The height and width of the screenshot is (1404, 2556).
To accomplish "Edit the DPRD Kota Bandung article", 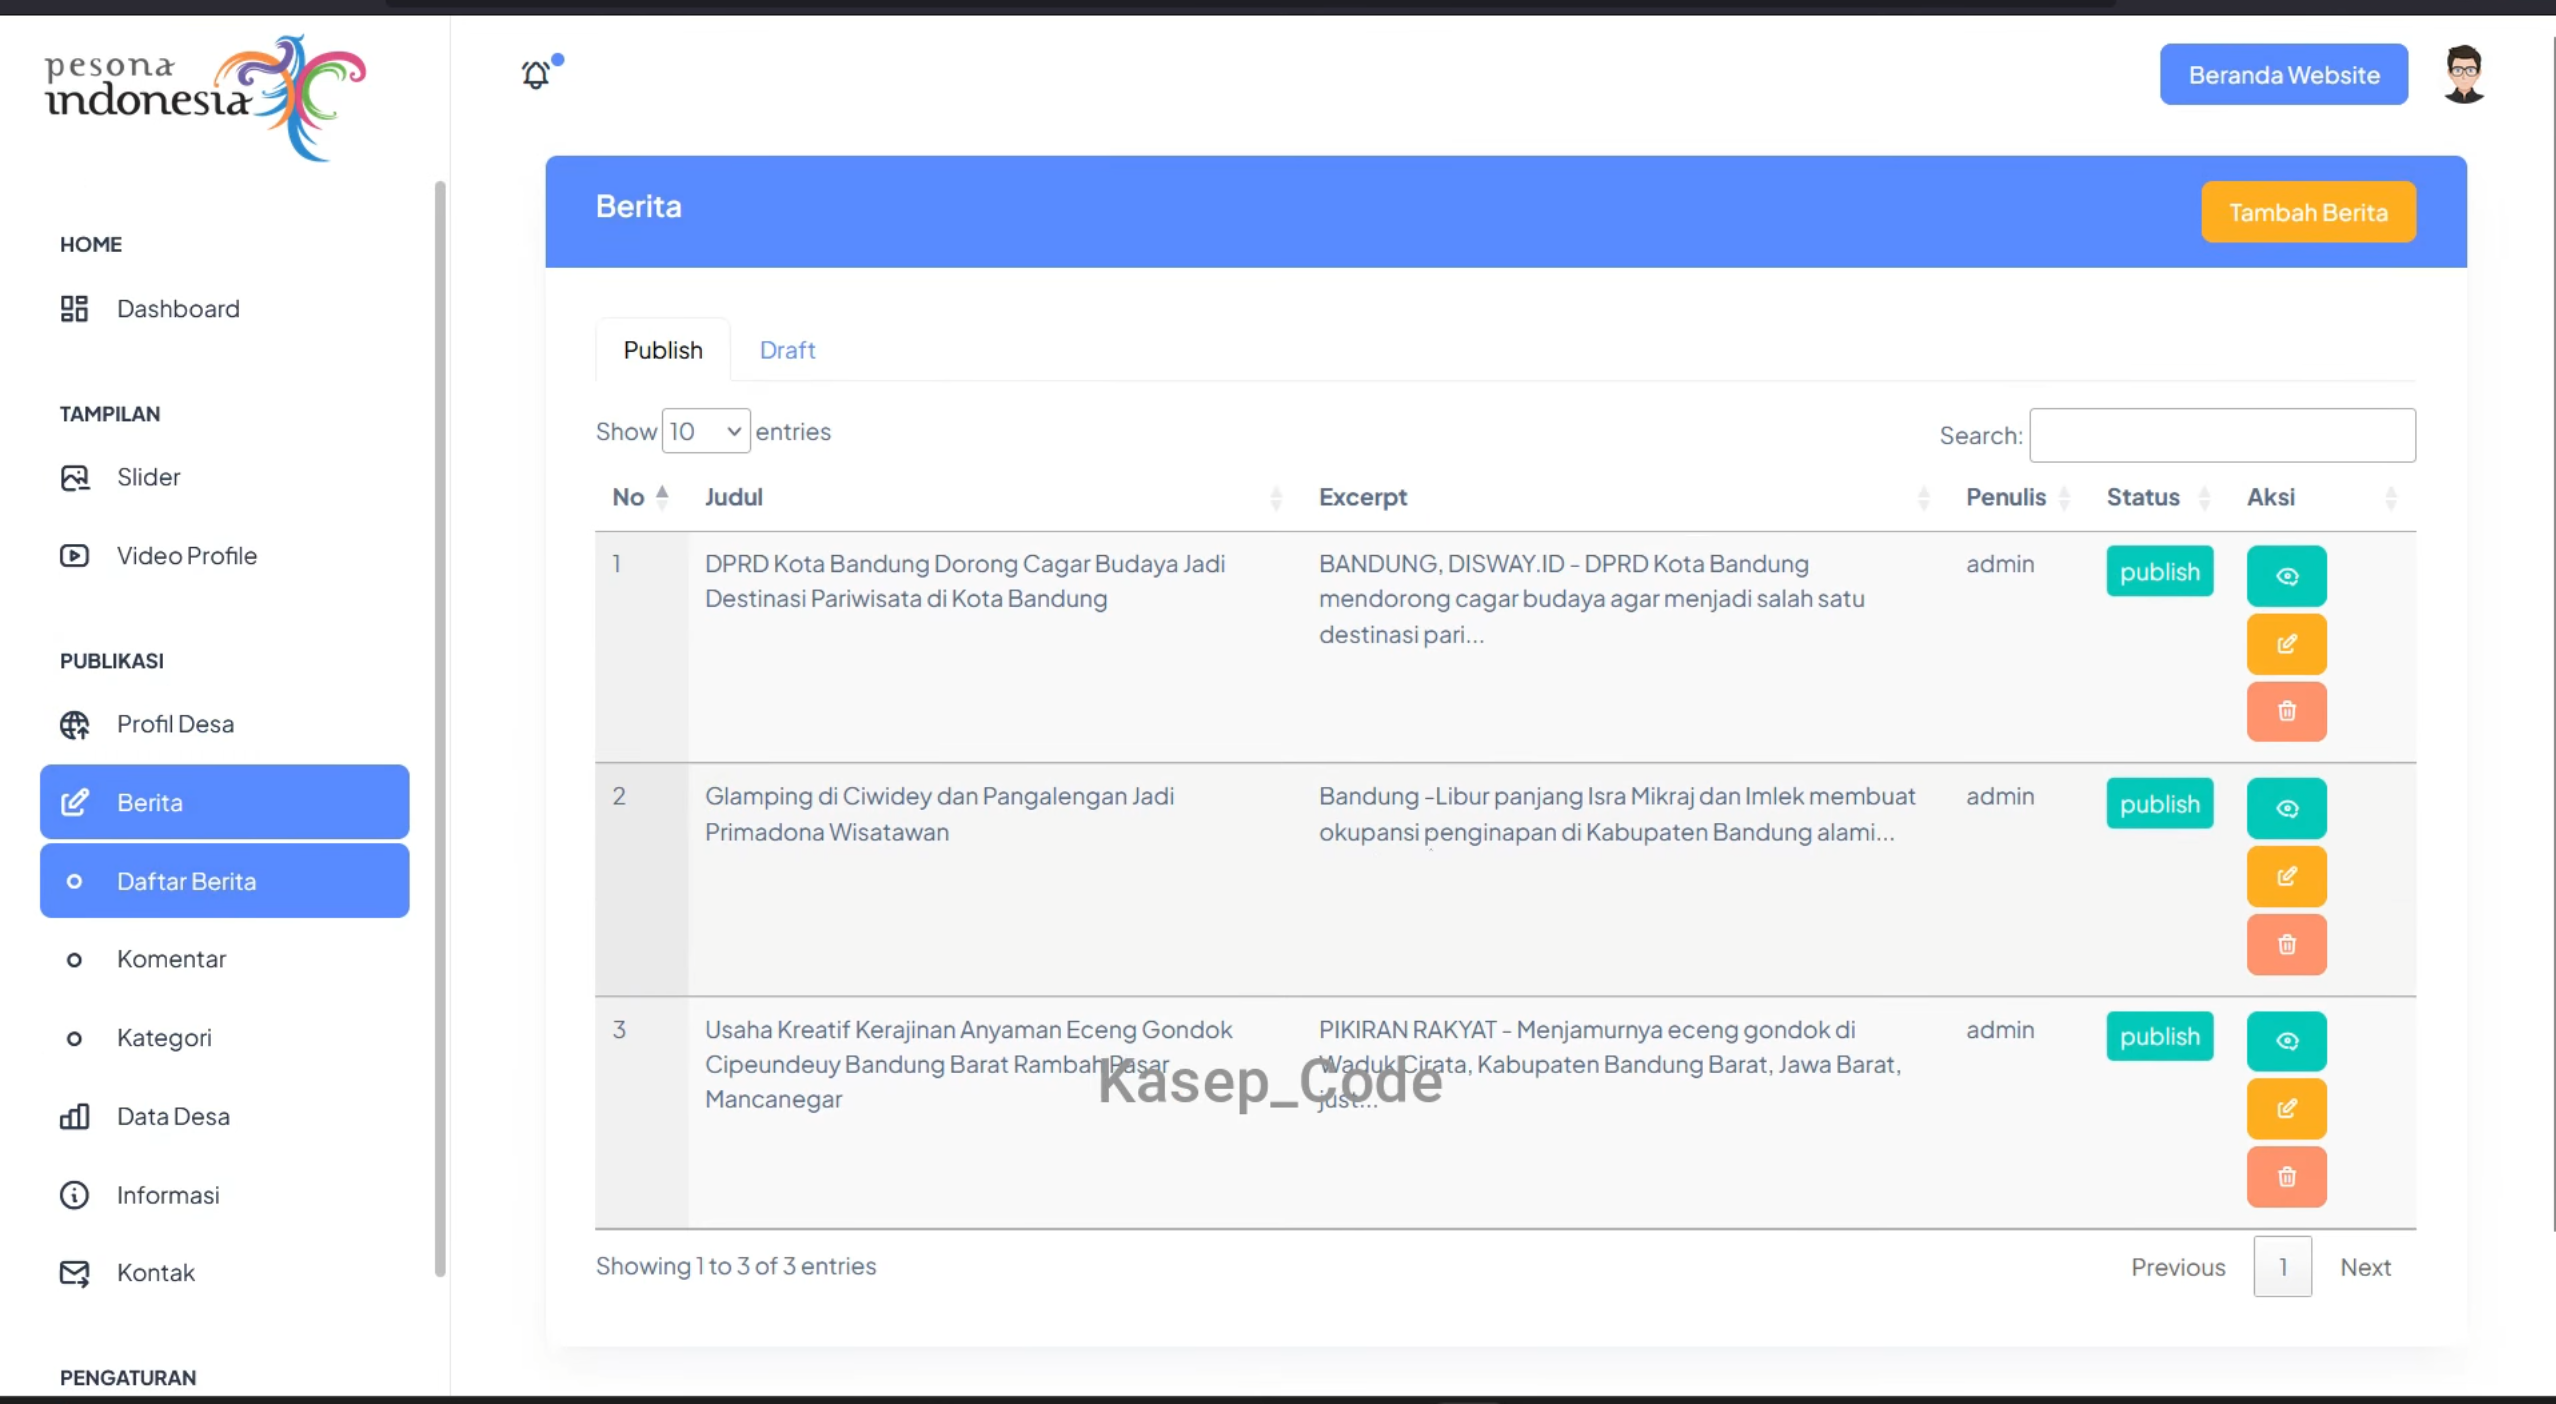I will point(2286,644).
